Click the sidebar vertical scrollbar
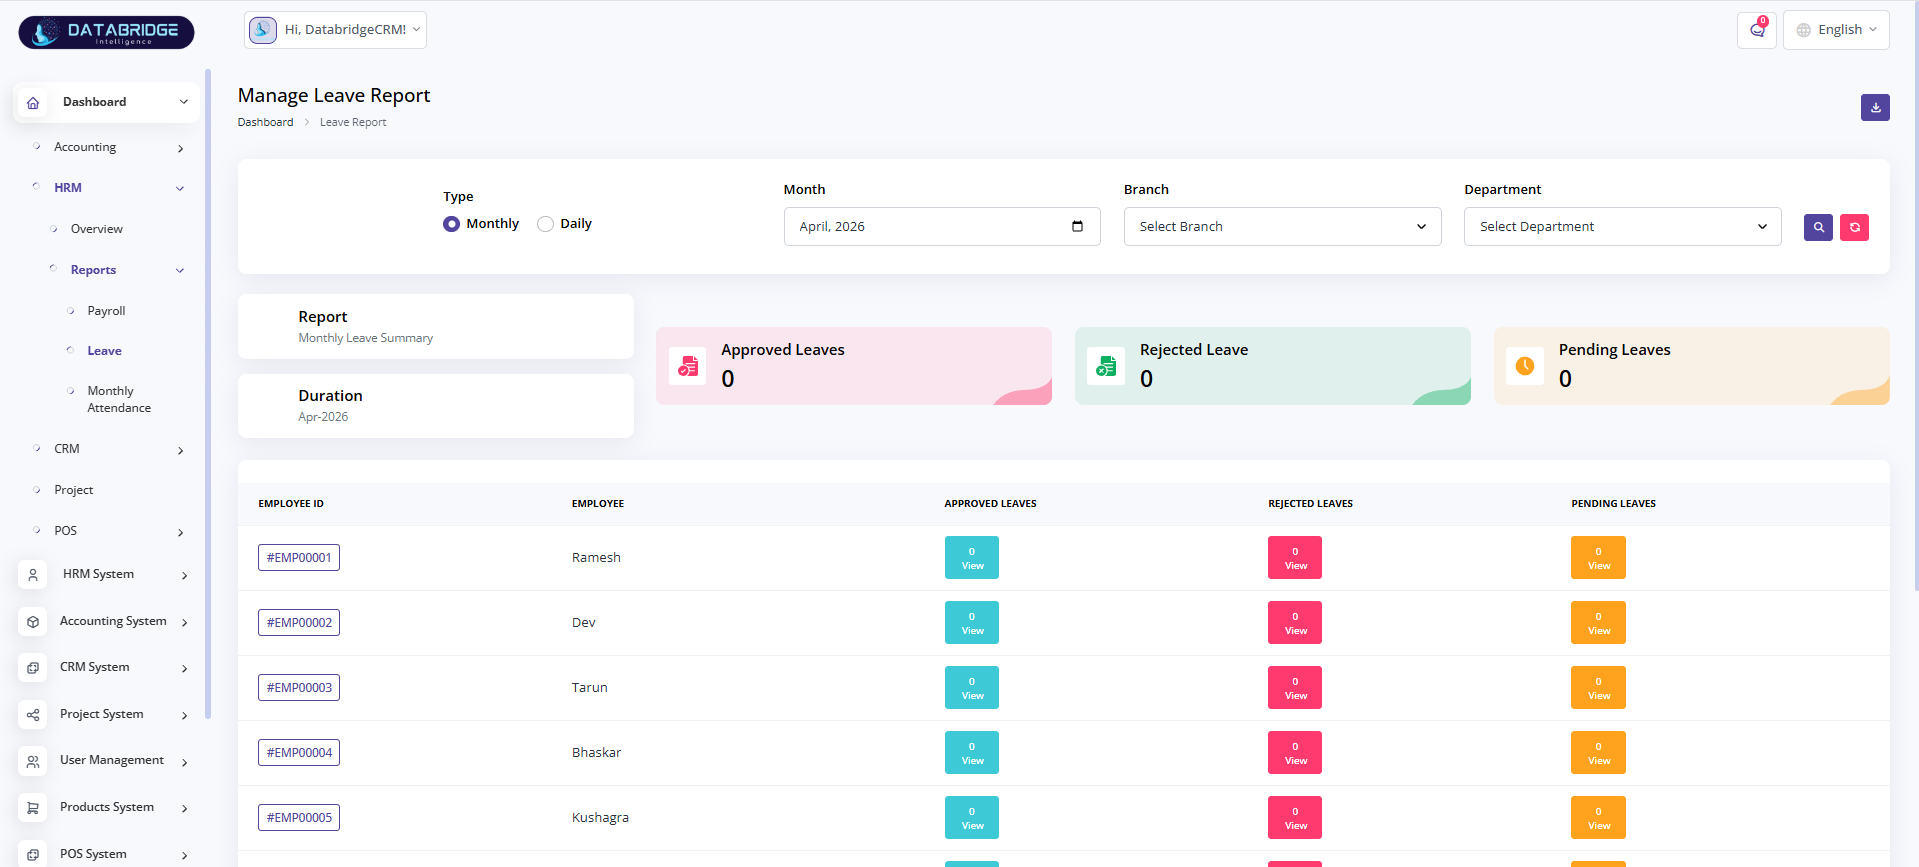The image size is (1919, 867). click(208, 393)
